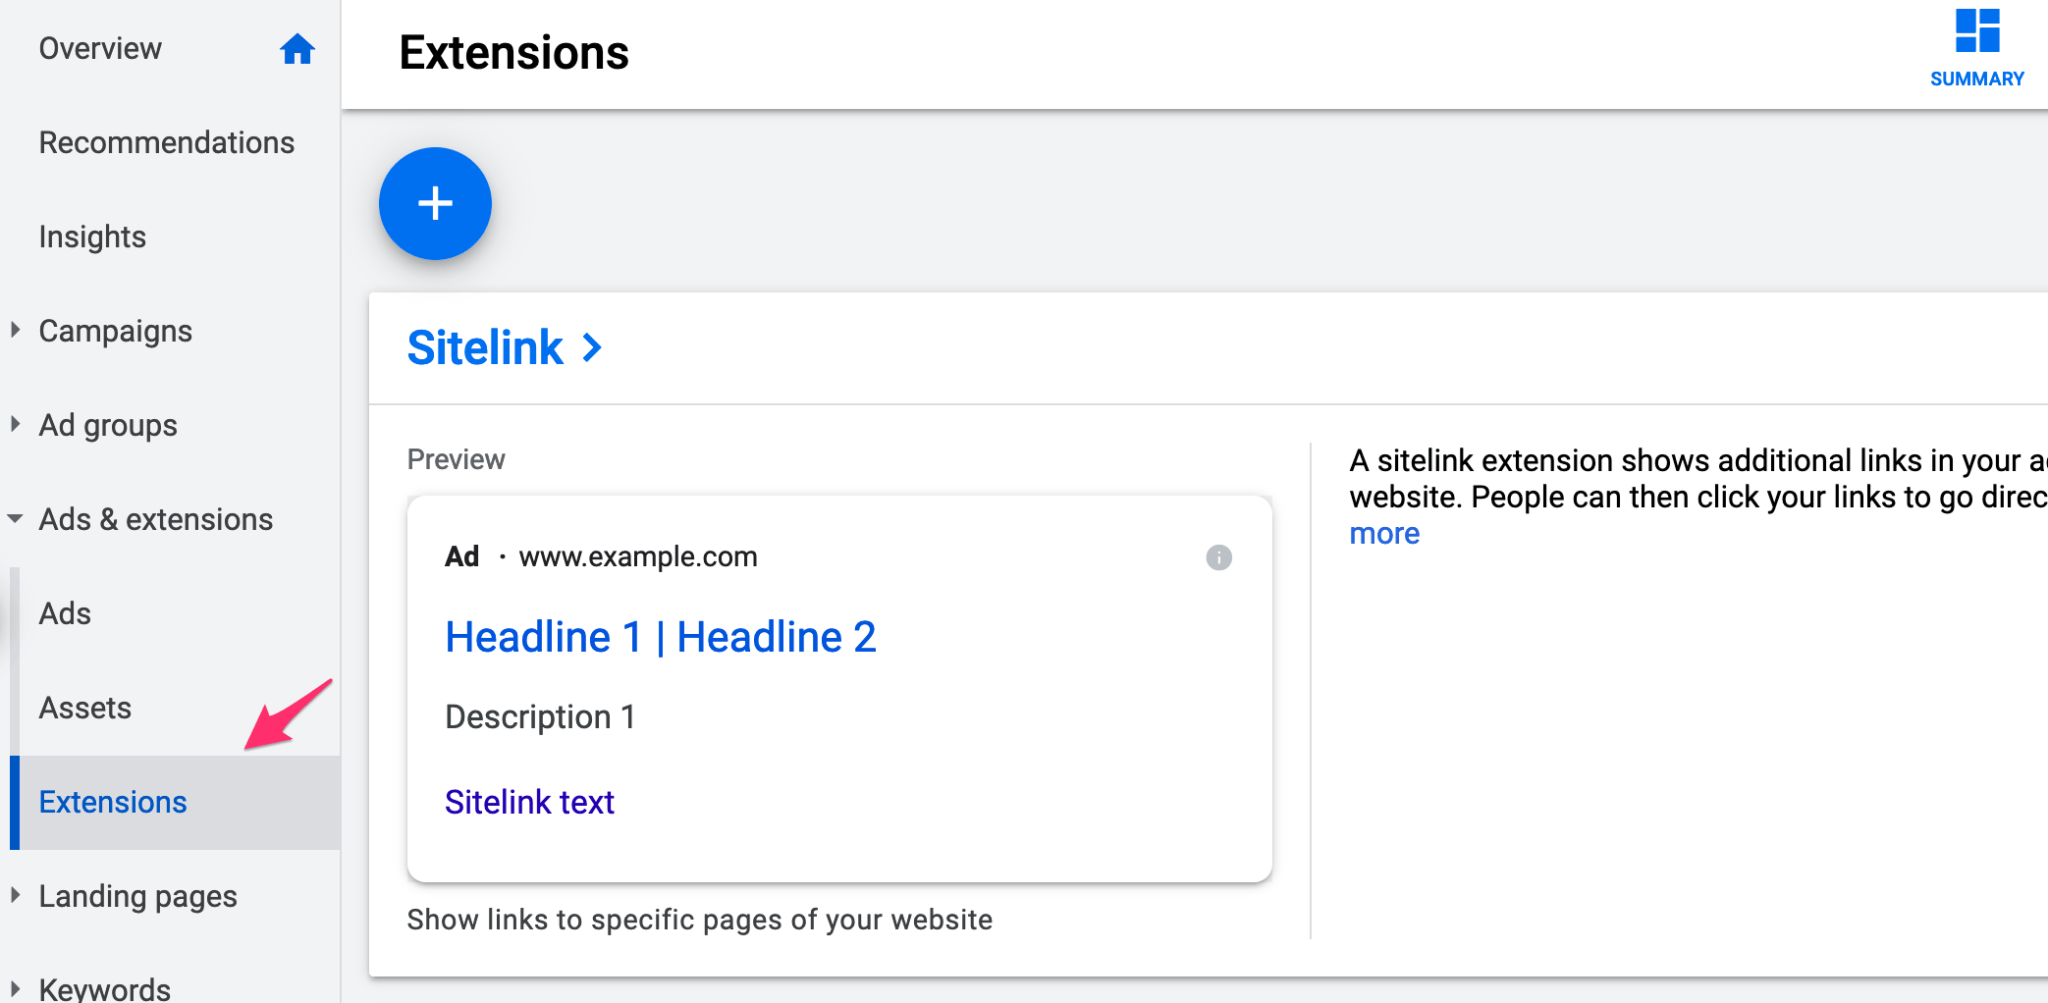The image size is (2048, 1003).
Task: Expand the Landing pages section
Action: pos(14,895)
